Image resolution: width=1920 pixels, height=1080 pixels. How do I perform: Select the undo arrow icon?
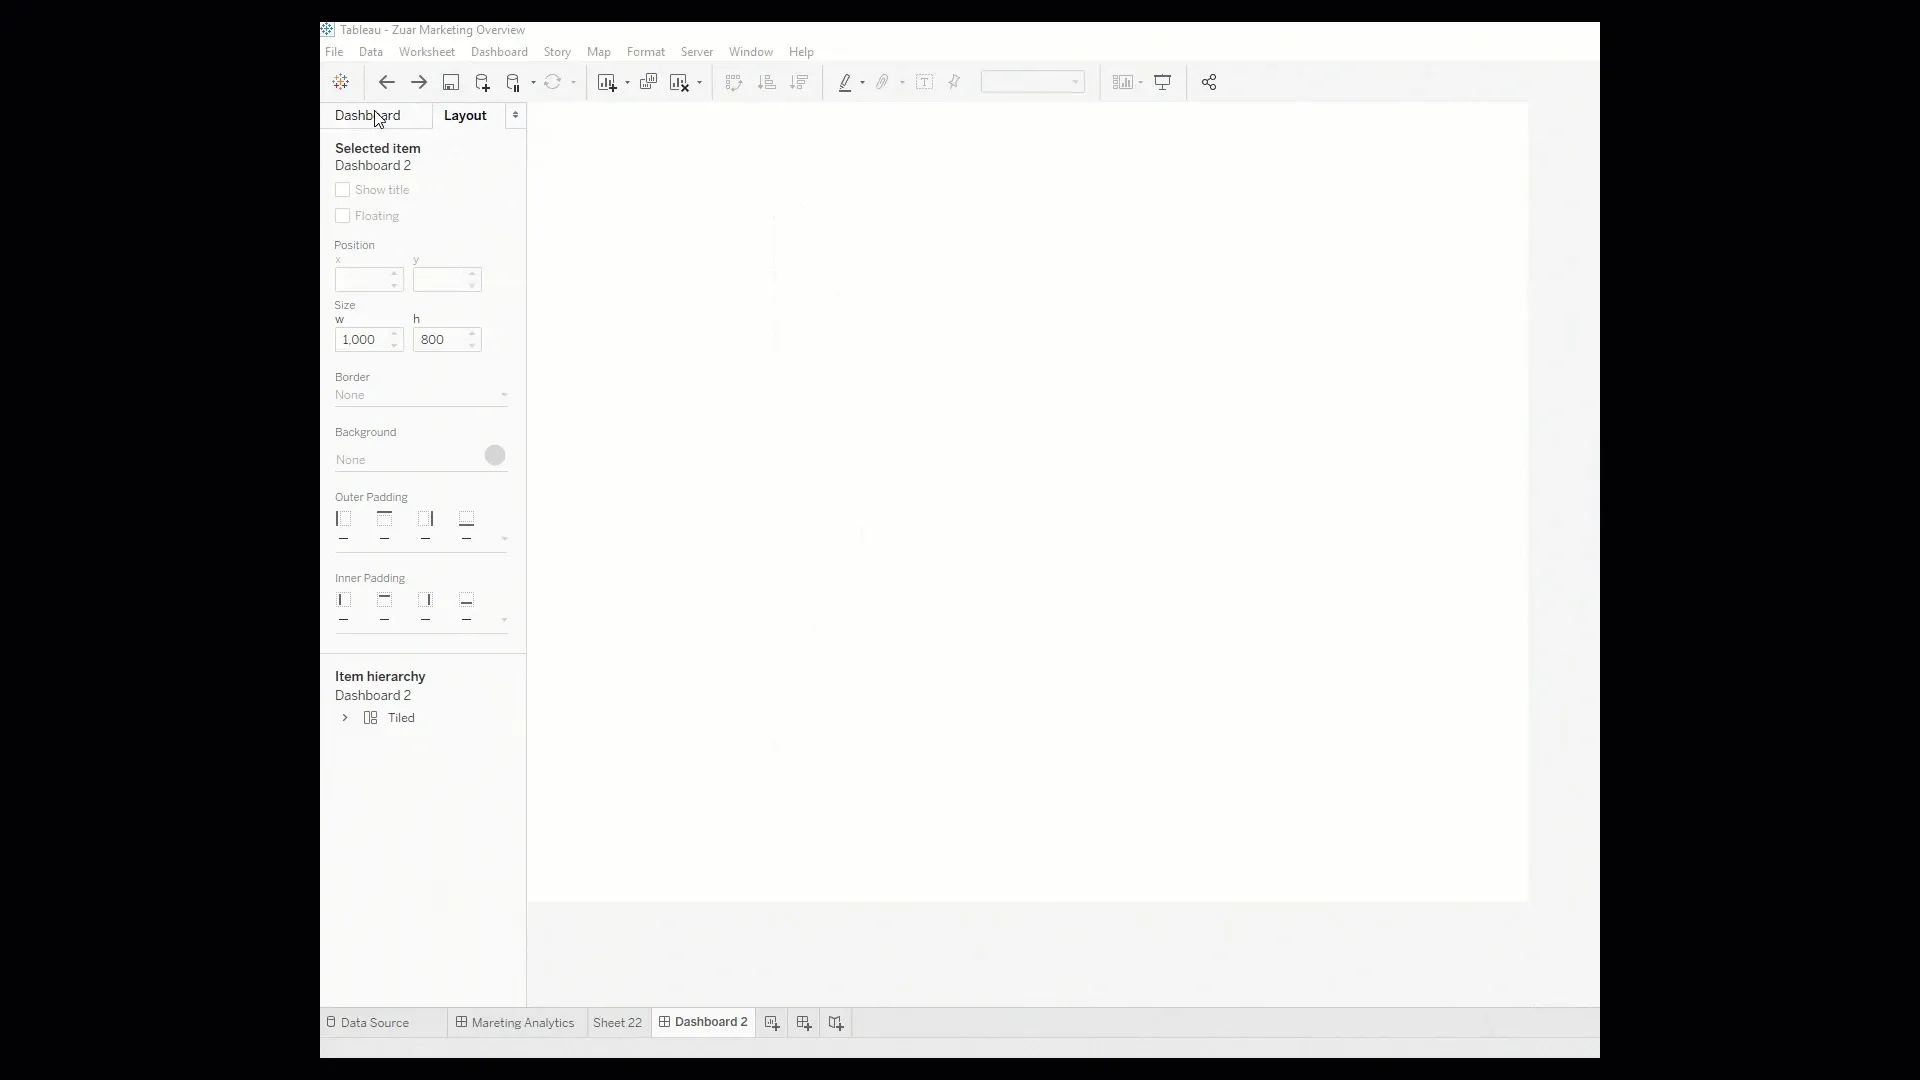[386, 82]
